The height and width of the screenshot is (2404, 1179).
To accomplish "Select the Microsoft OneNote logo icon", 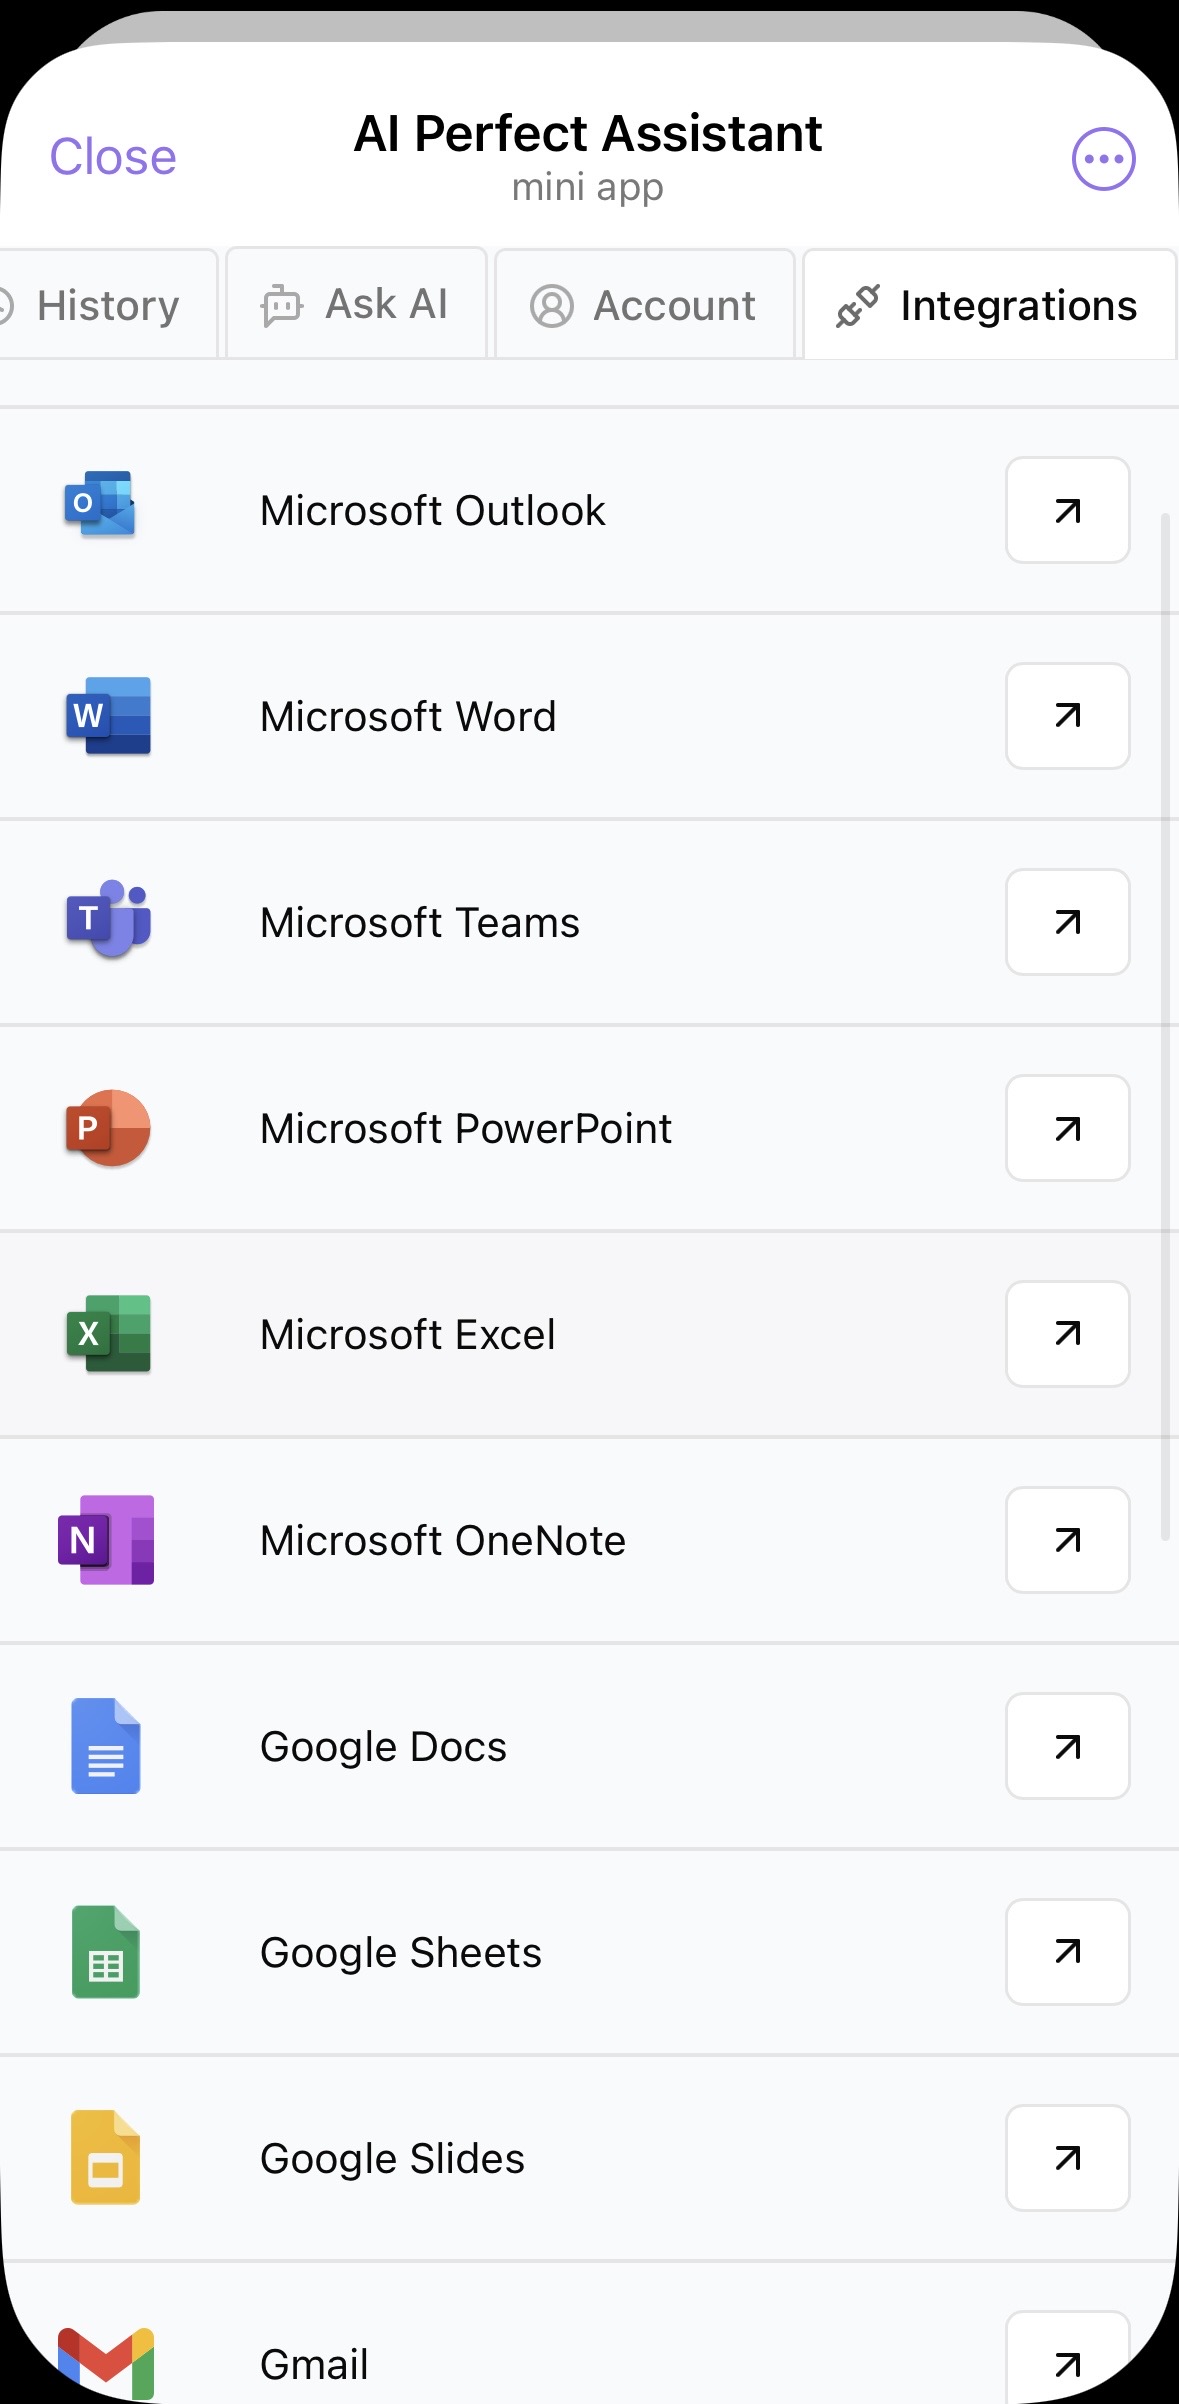I will pyautogui.click(x=106, y=1540).
